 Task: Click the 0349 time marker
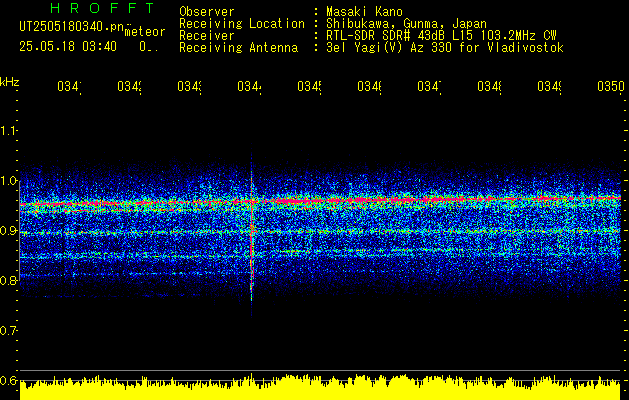550,86
